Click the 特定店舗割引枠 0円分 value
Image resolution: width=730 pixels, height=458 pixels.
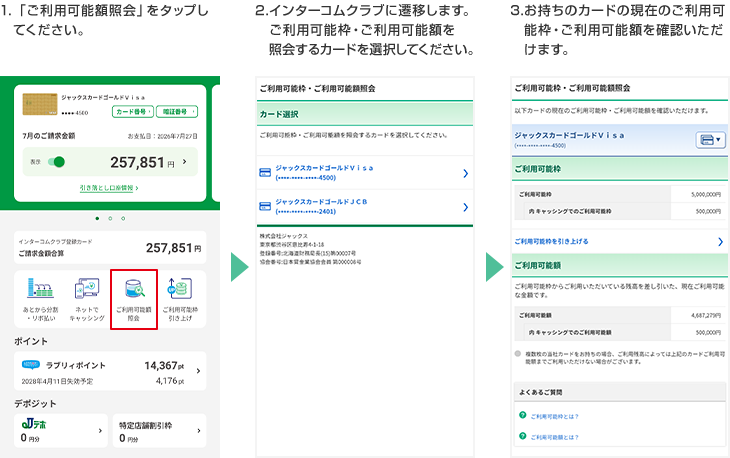tap(128, 438)
